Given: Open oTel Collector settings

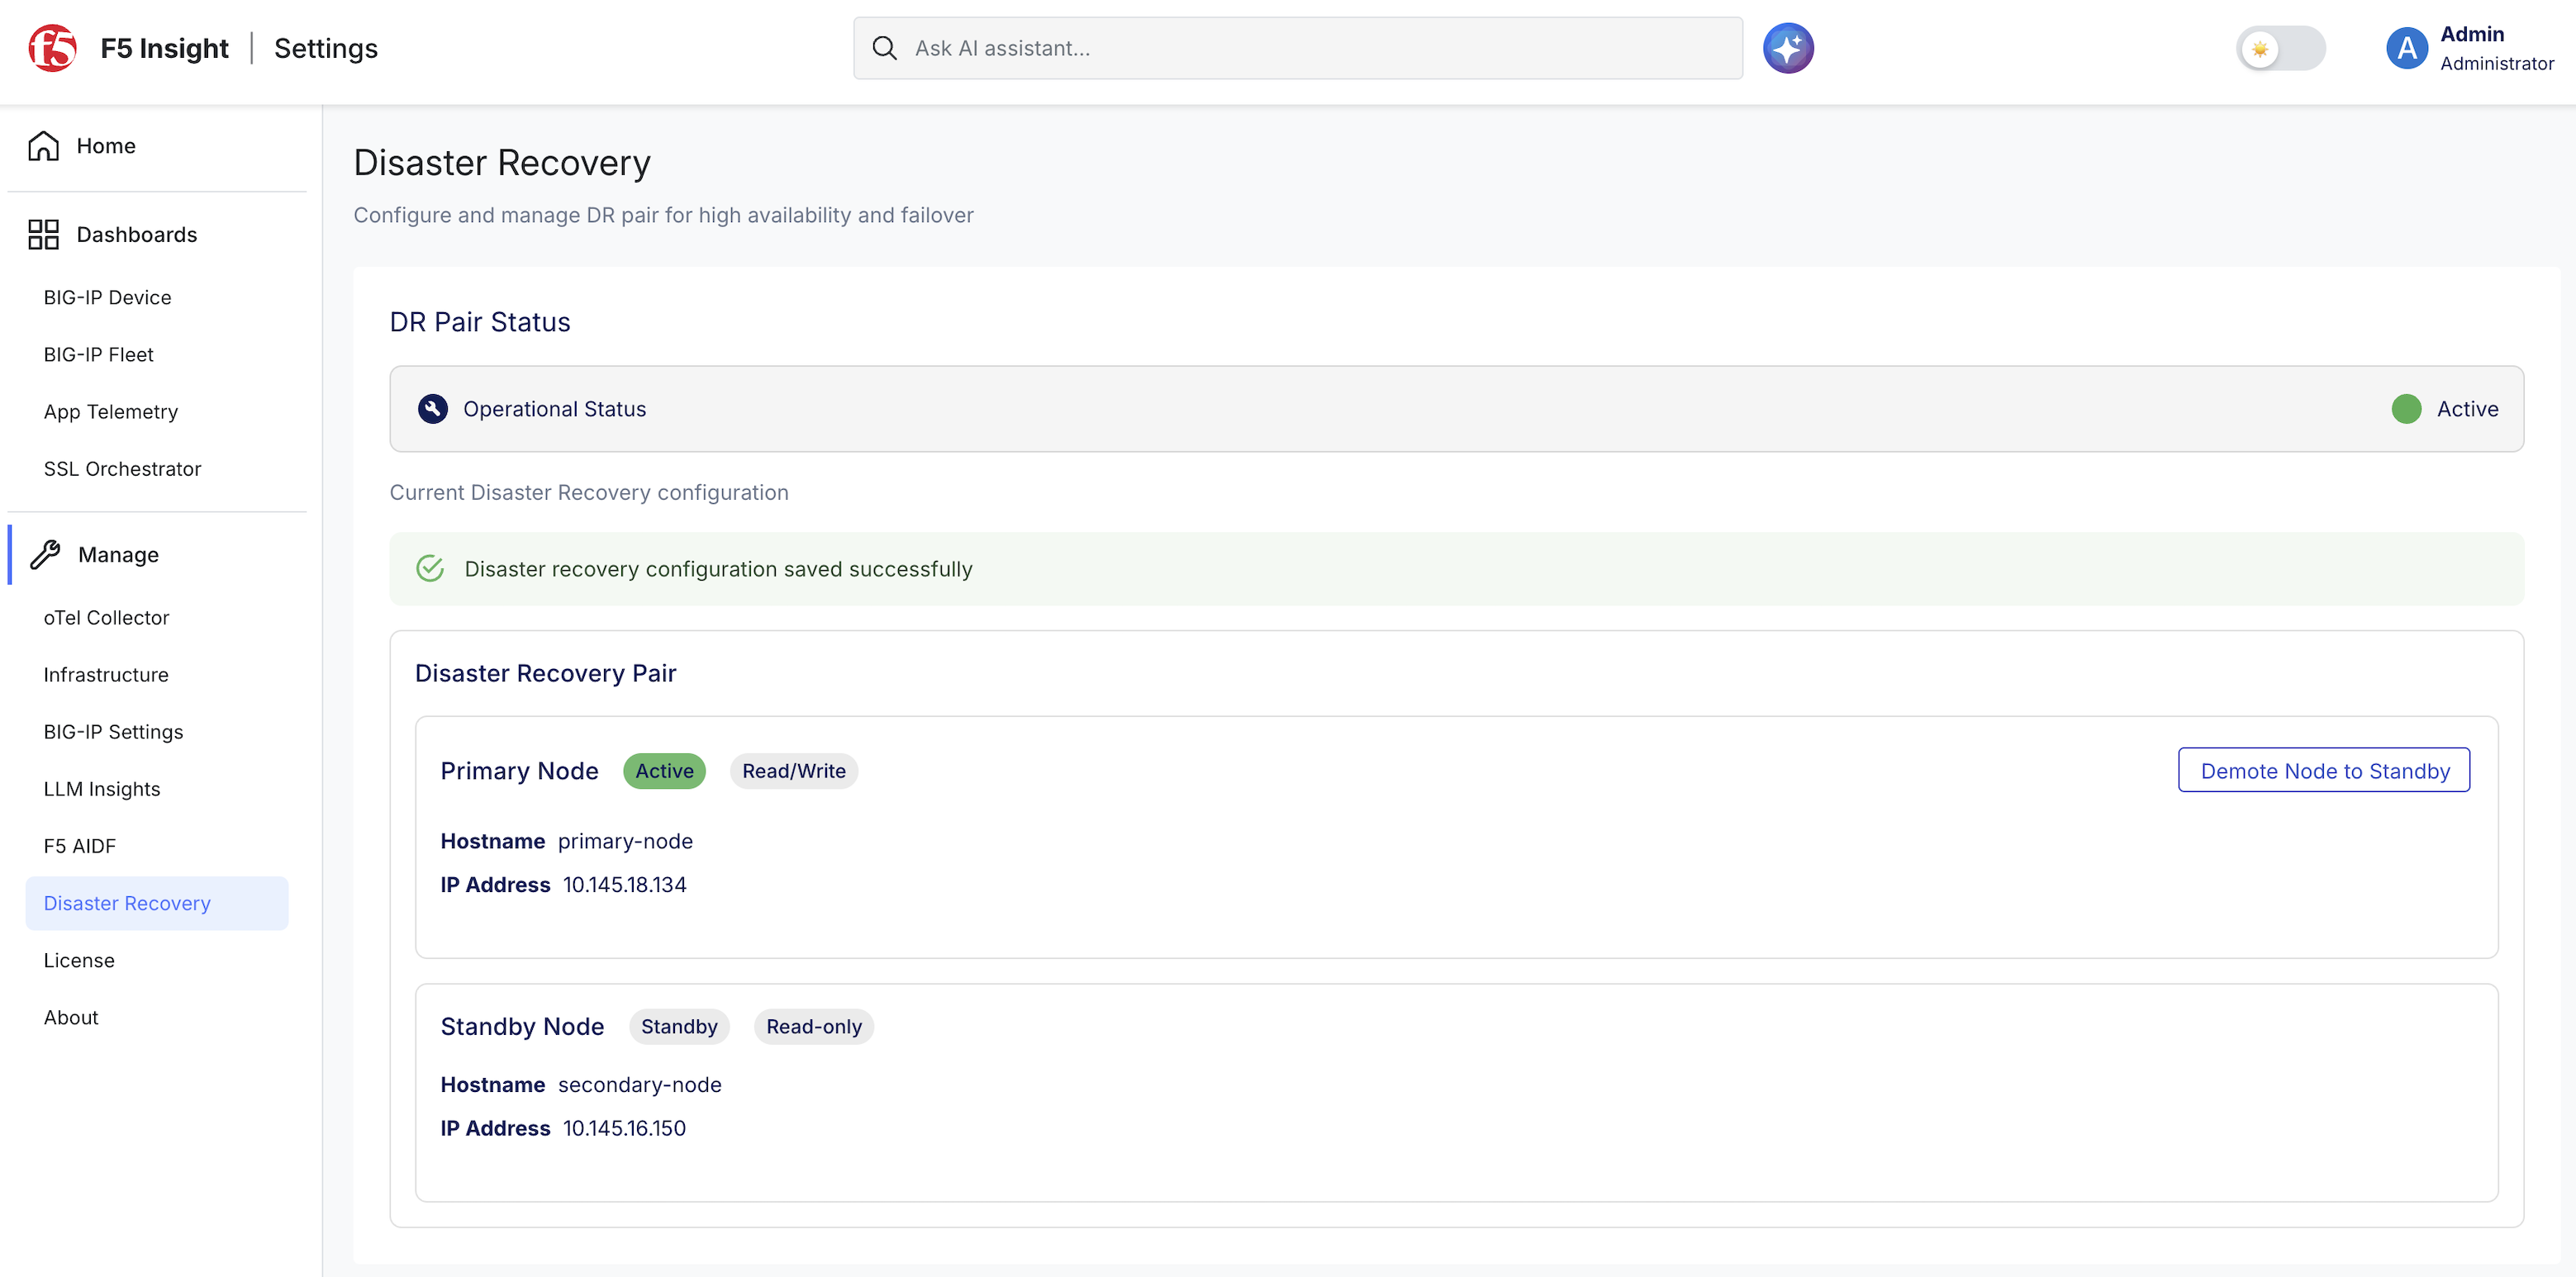Looking at the screenshot, I should coord(106,618).
